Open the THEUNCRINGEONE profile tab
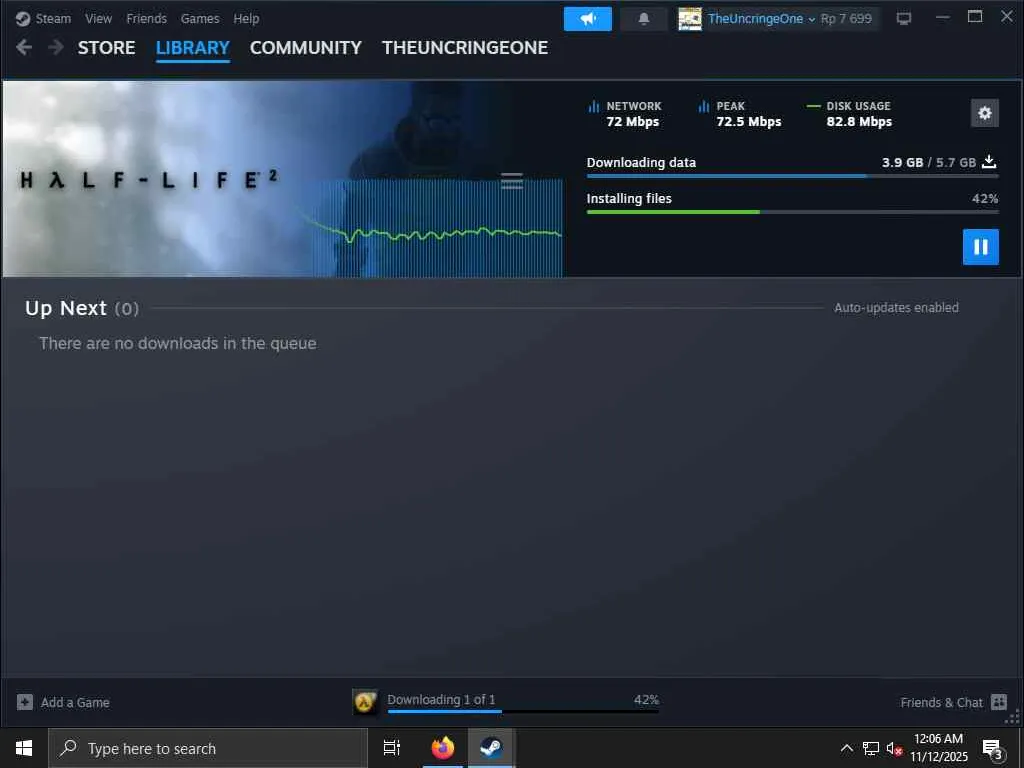Image resolution: width=1024 pixels, height=768 pixels. [465, 48]
